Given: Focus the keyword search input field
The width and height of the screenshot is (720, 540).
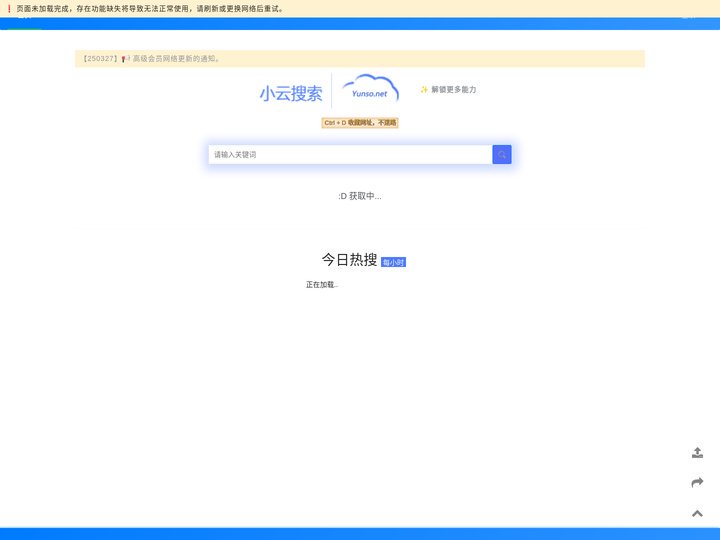Looking at the screenshot, I should click(x=350, y=155).
